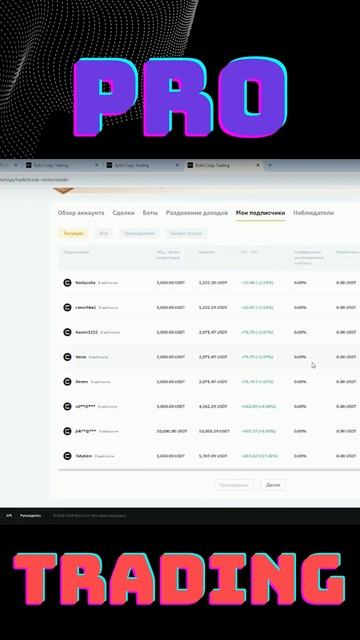The height and width of the screenshot is (640, 360).
Task: Click Tatykam subscriber avatar icon
Action: coord(67,456)
